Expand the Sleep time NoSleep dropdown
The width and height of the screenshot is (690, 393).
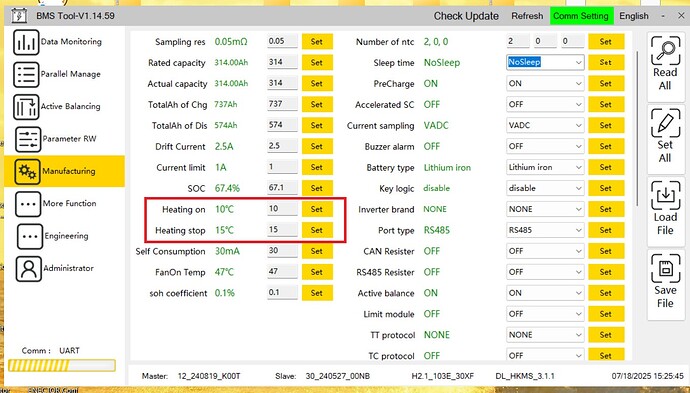coord(545,62)
